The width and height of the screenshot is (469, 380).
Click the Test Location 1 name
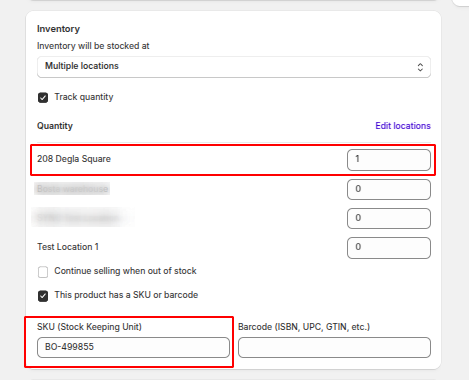(x=68, y=247)
